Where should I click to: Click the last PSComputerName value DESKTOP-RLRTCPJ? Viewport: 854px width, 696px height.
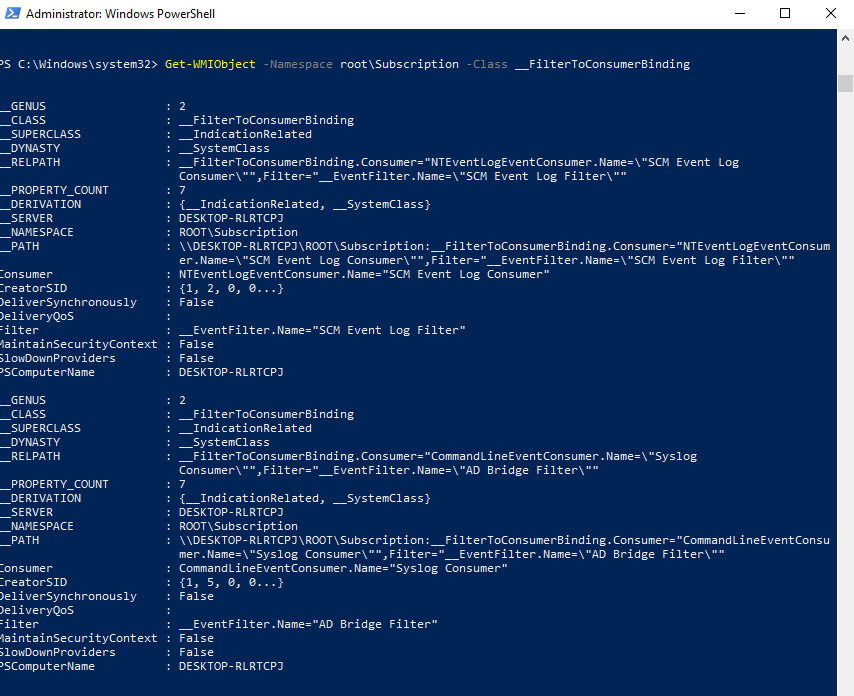[x=231, y=667]
